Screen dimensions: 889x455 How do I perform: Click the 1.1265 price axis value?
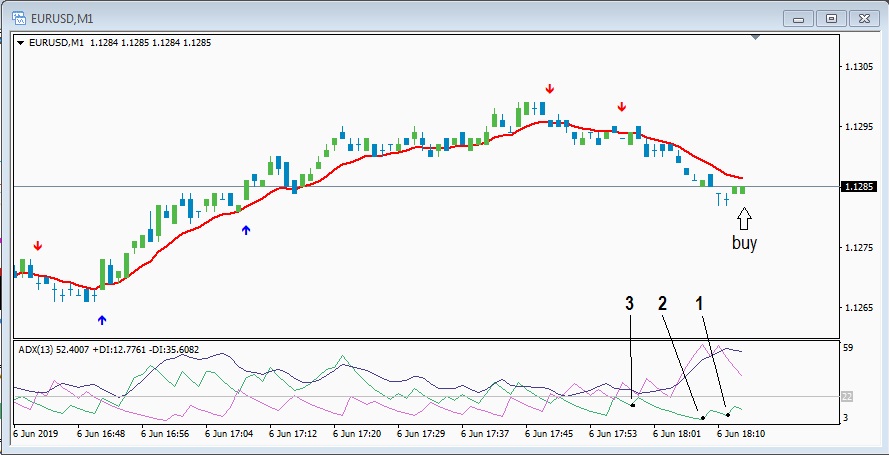click(x=859, y=308)
